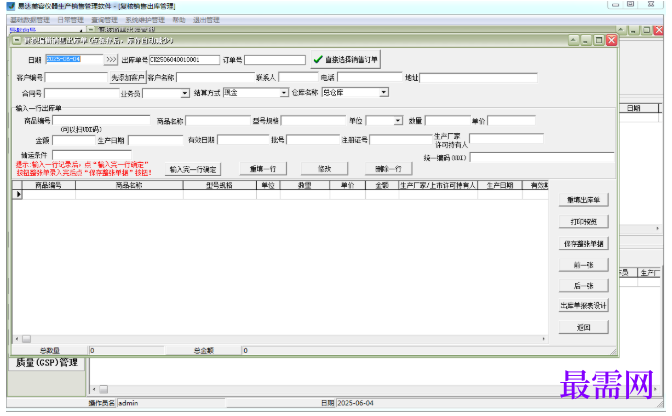Click the 生产厂家/上市许可持有人 column header
Image resolution: width=672 pixels, height=416 pixels.
438,186
